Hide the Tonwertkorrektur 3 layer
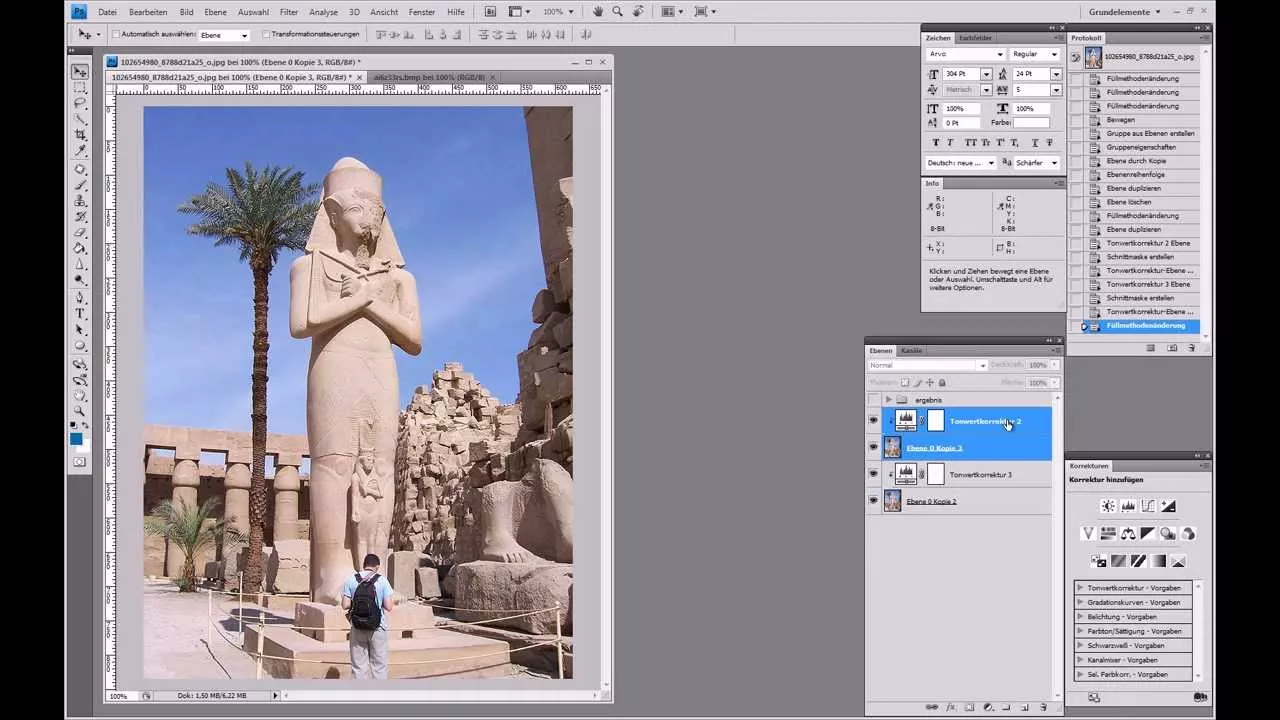Image resolution: width=1280 pixels, height=720 pixels. [x=873, y=474]
